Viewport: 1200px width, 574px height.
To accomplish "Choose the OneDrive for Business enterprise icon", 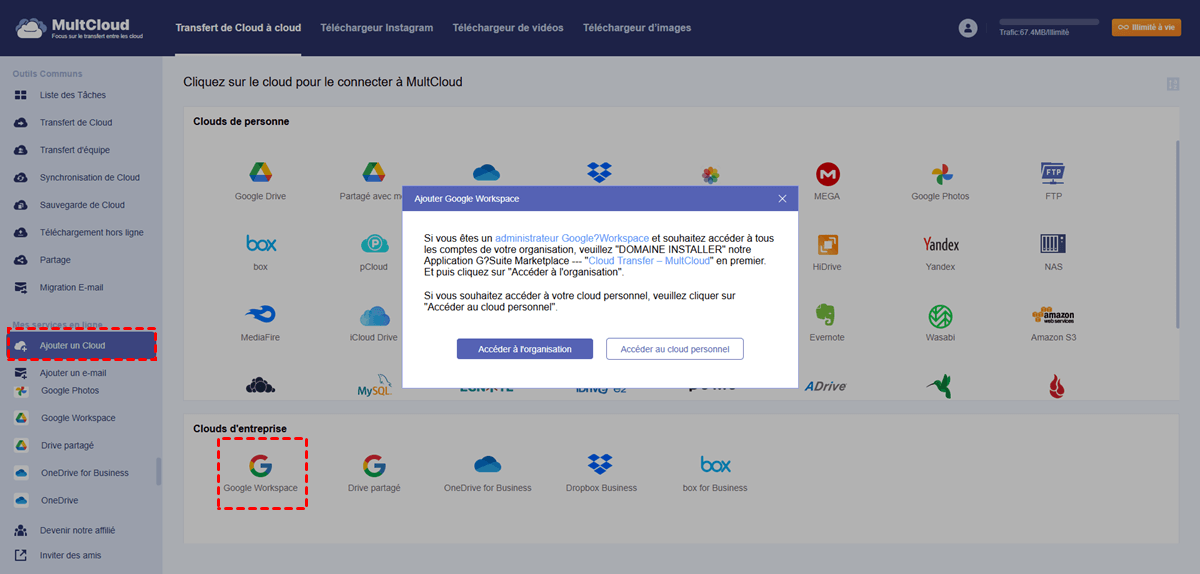I will pos(487,465).
